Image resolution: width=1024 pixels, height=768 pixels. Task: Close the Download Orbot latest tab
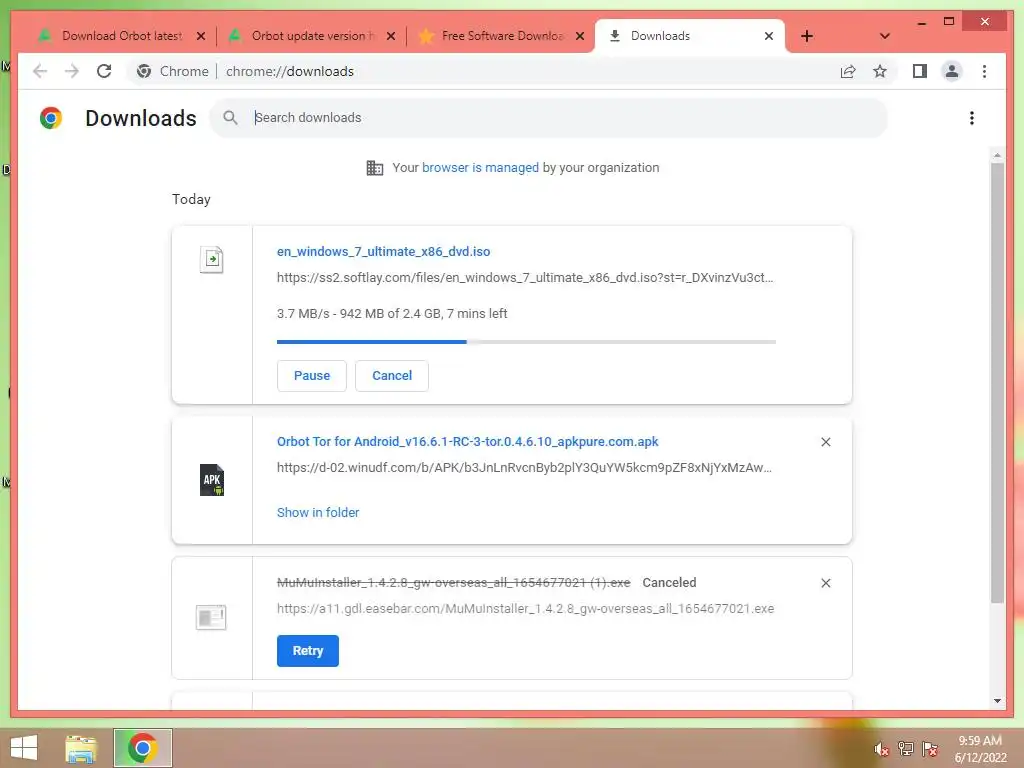click(201, 36)
